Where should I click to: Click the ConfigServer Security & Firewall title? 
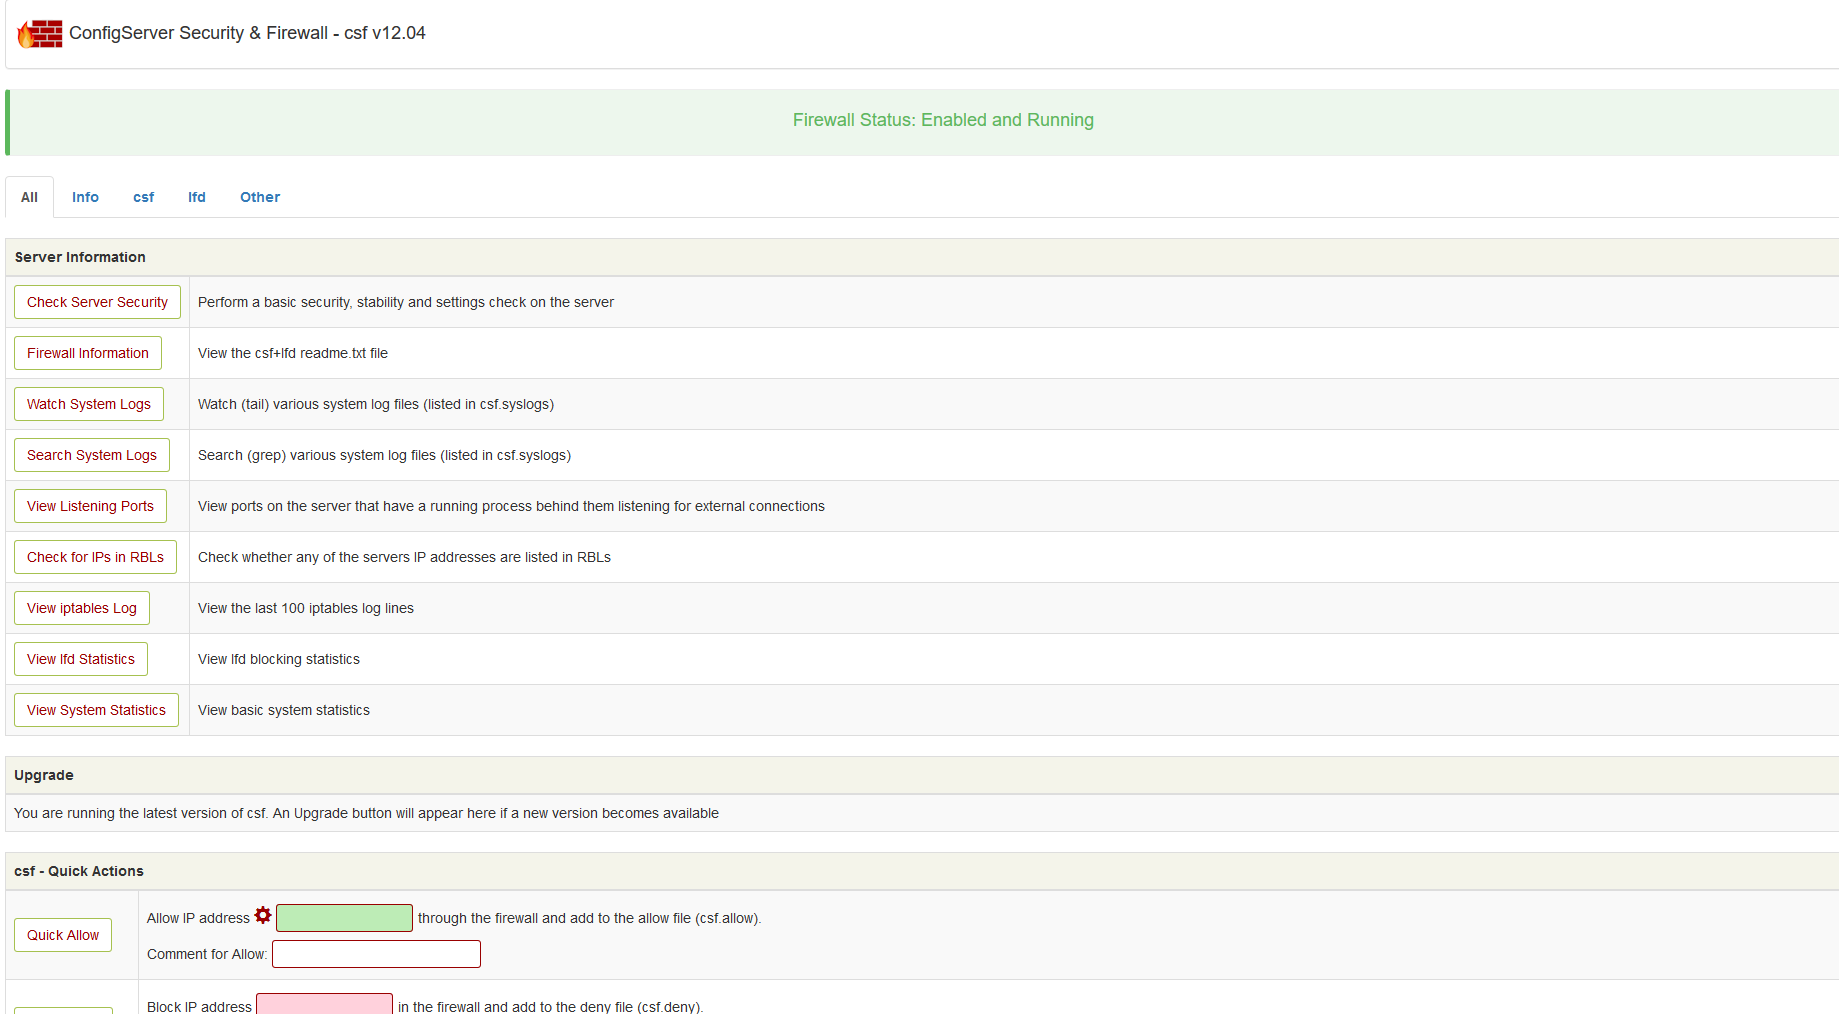point(247,33)
